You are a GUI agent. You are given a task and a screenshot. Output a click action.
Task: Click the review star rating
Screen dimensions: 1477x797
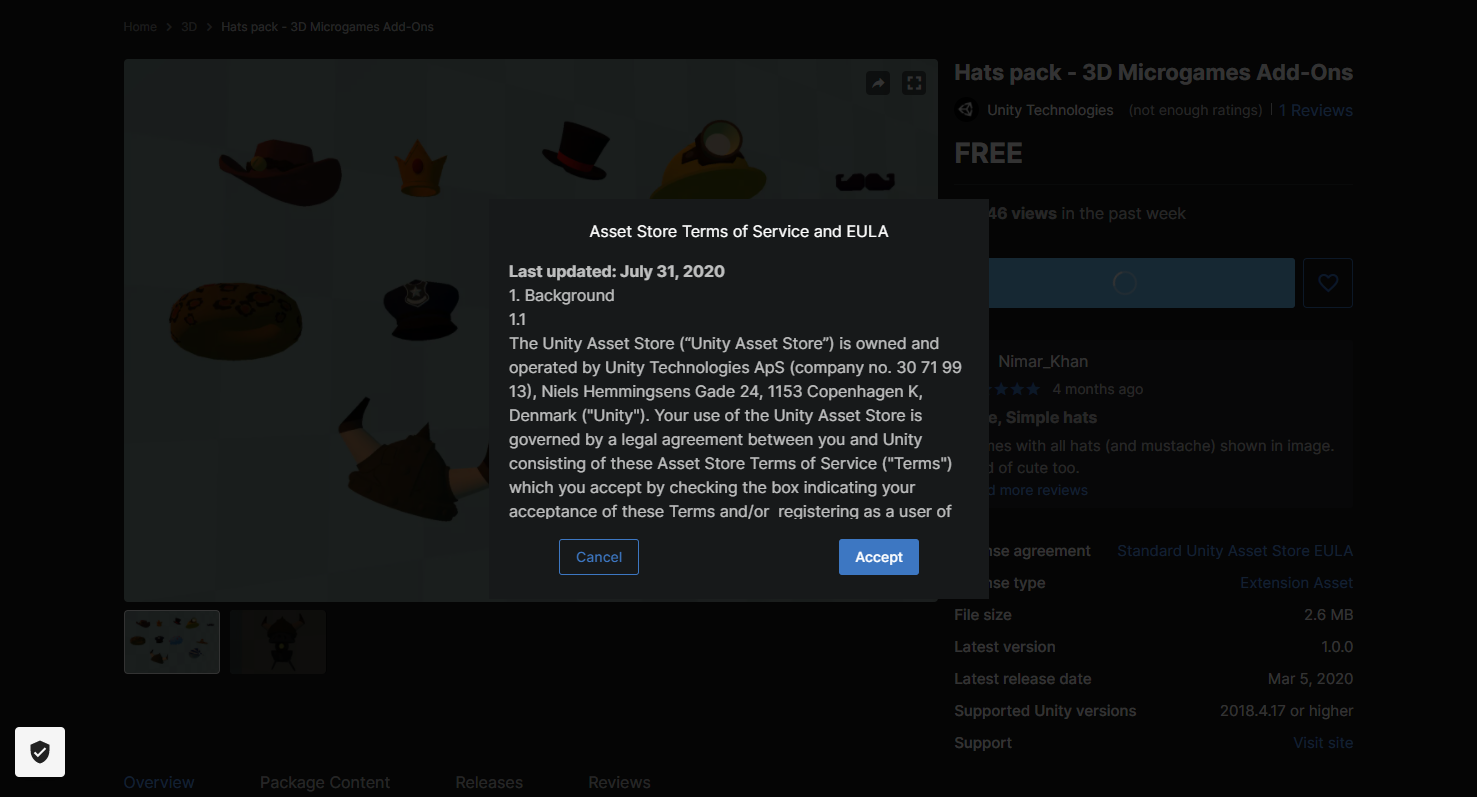click(x=1014, y=389)
